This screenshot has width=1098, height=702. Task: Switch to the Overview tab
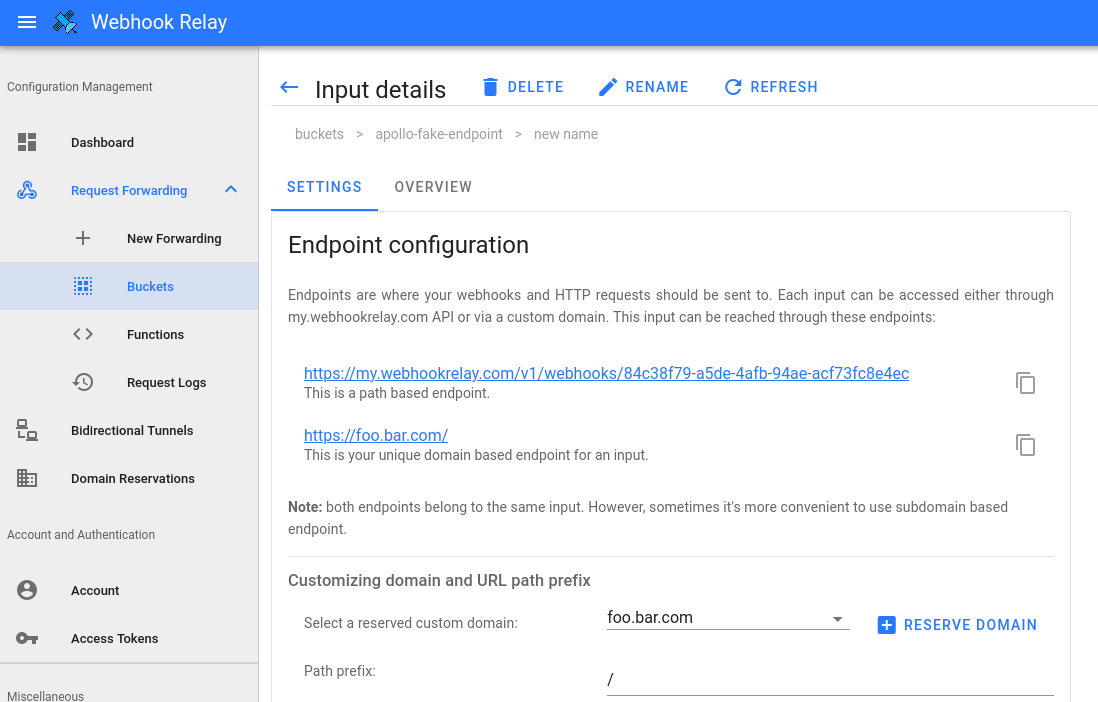pos(433,187)
